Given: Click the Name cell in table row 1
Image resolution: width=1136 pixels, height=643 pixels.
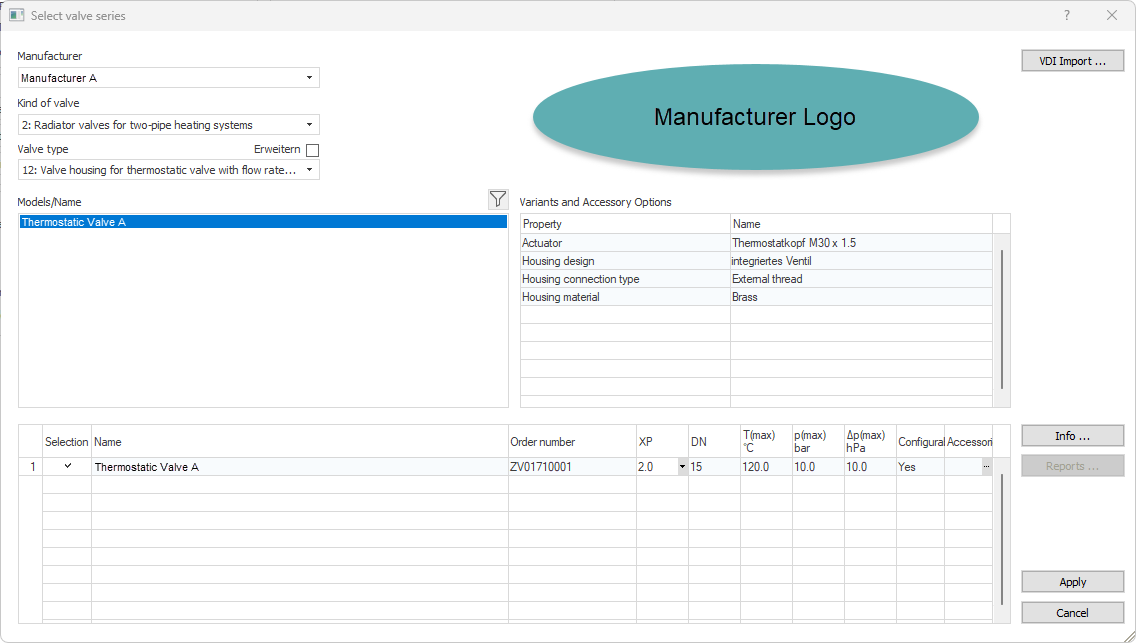Looking at the screenshot, I should click(300, 467).
